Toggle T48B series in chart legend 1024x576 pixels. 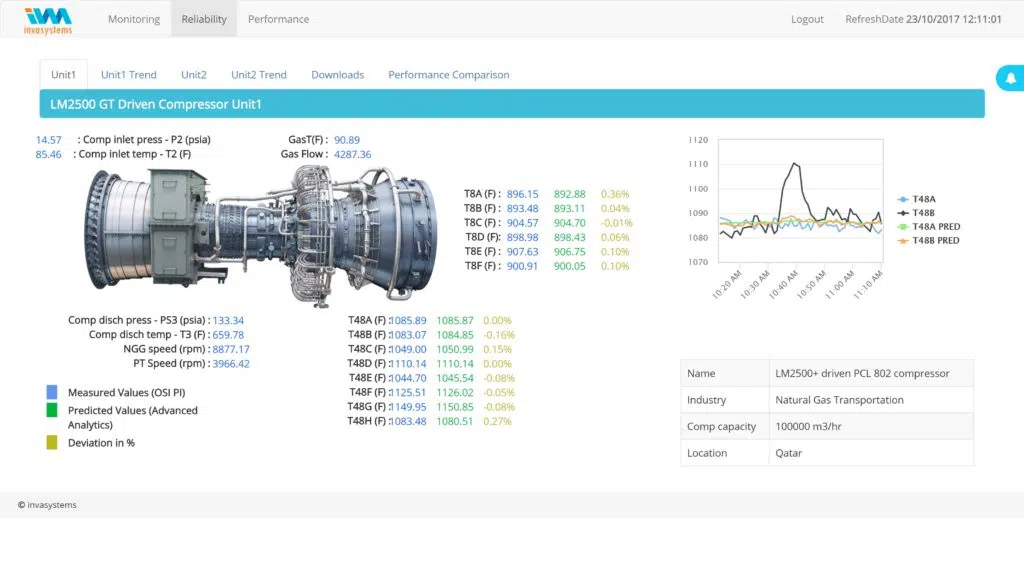coord(916,213)
